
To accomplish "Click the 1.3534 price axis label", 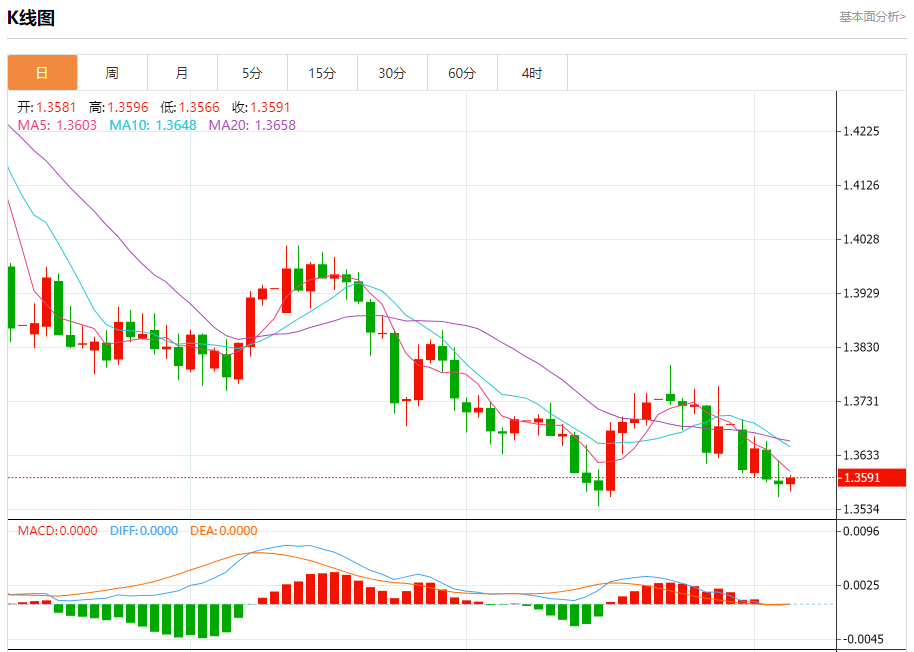I will (862, 509).
